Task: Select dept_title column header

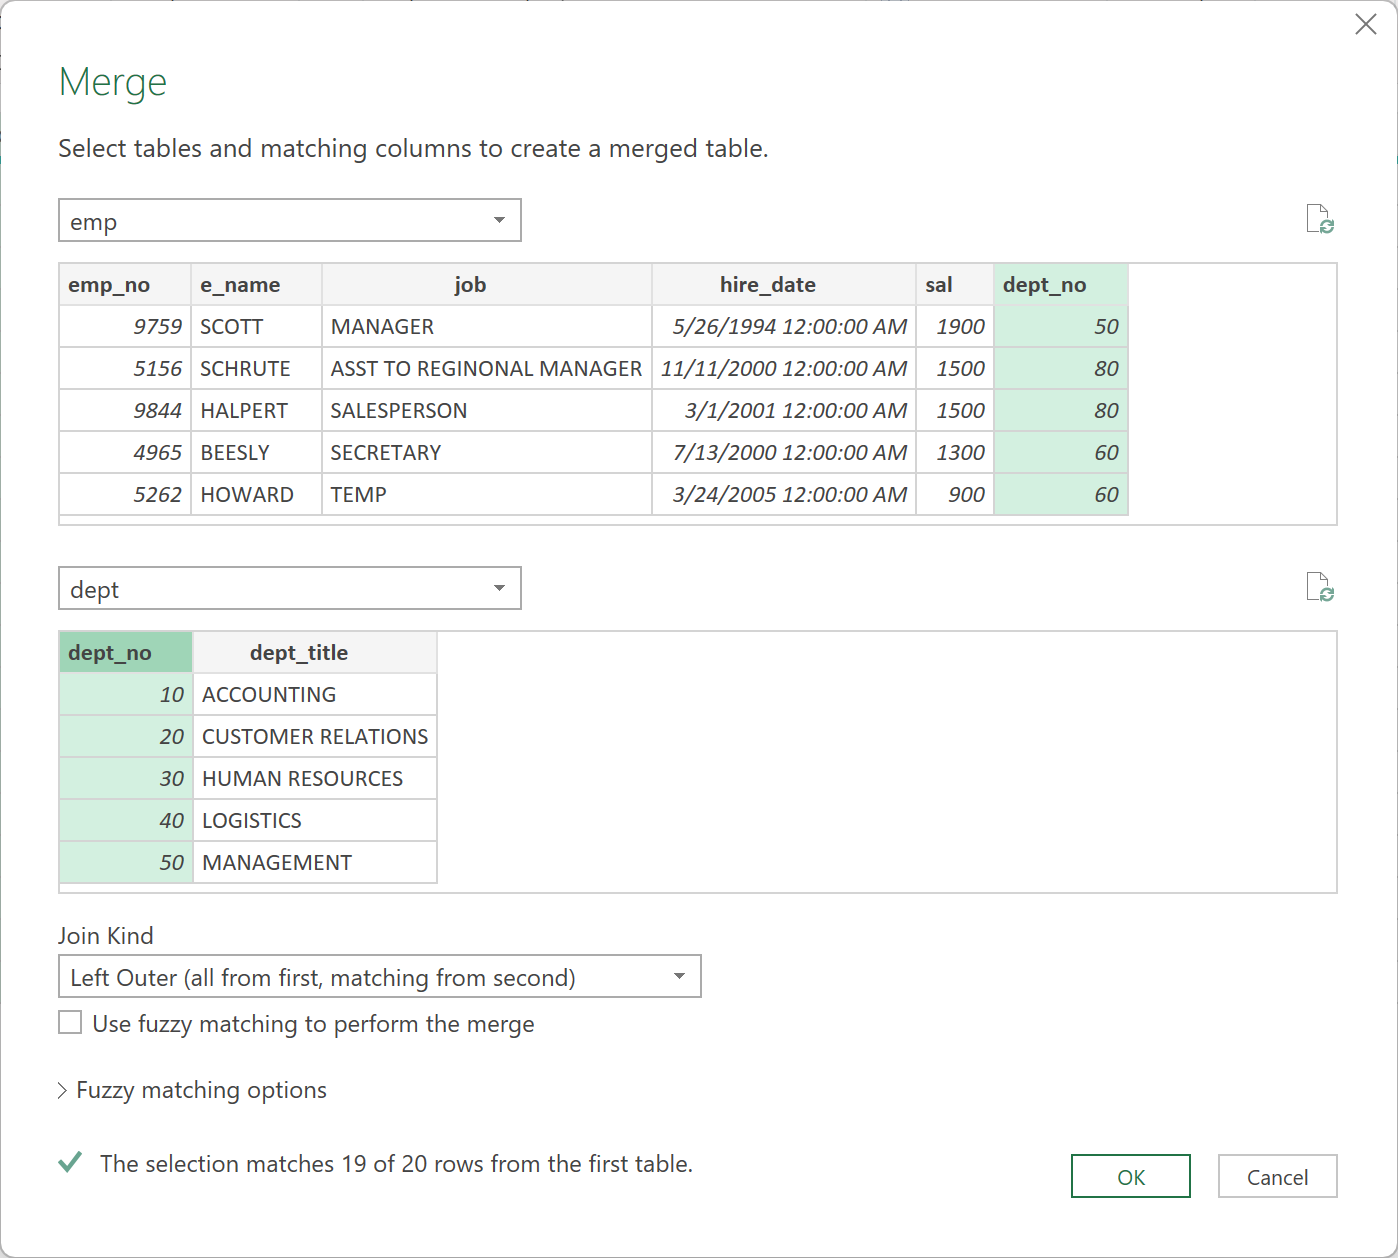Action: click(314, 653)
